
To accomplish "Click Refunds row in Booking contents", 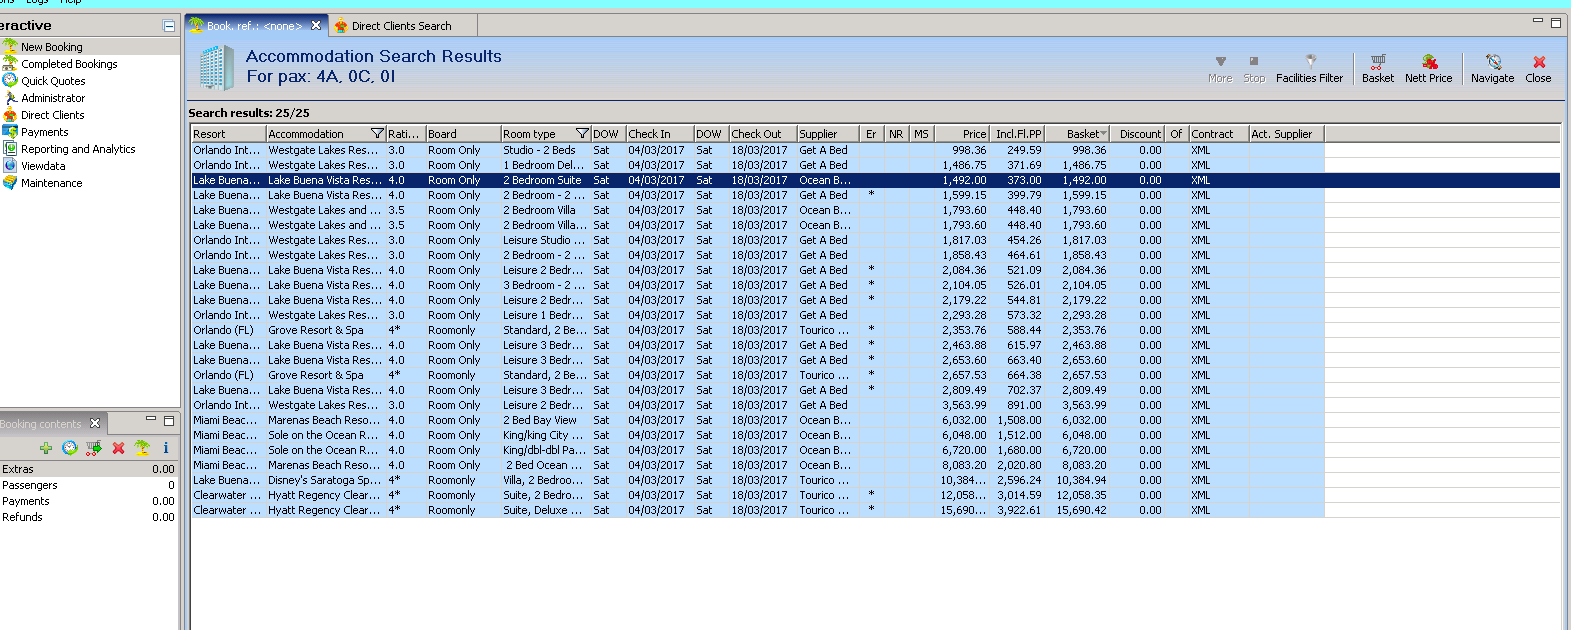I will click(x=88, y=517).
